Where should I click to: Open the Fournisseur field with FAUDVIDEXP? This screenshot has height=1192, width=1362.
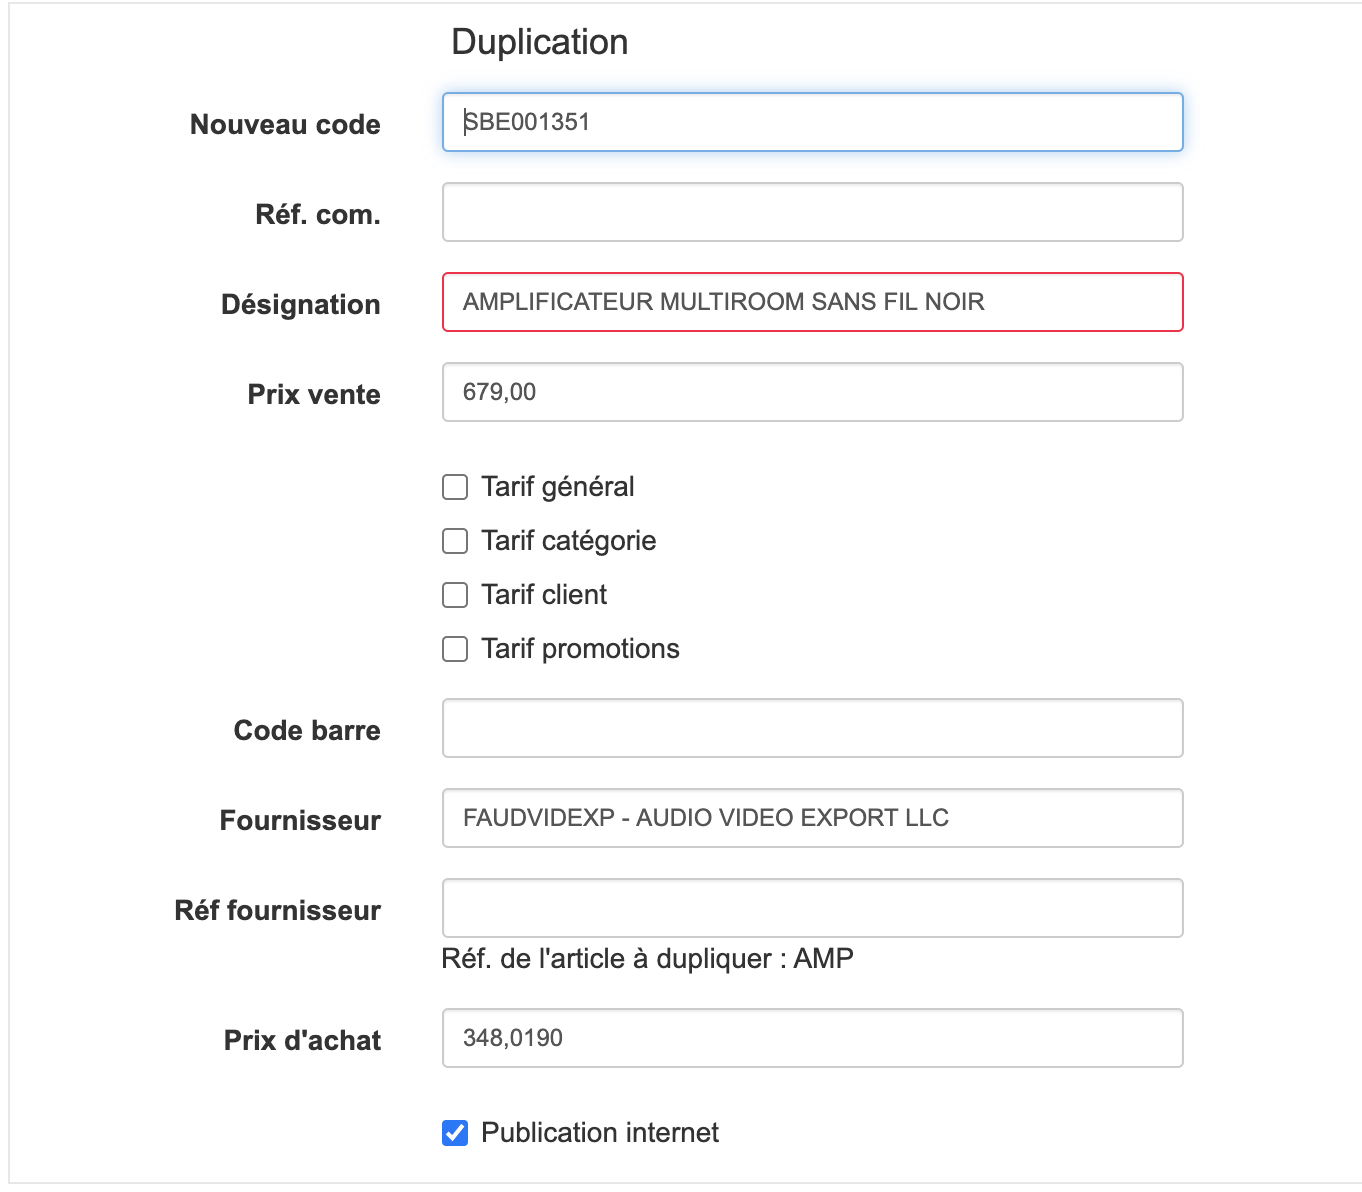coord(812,818)
